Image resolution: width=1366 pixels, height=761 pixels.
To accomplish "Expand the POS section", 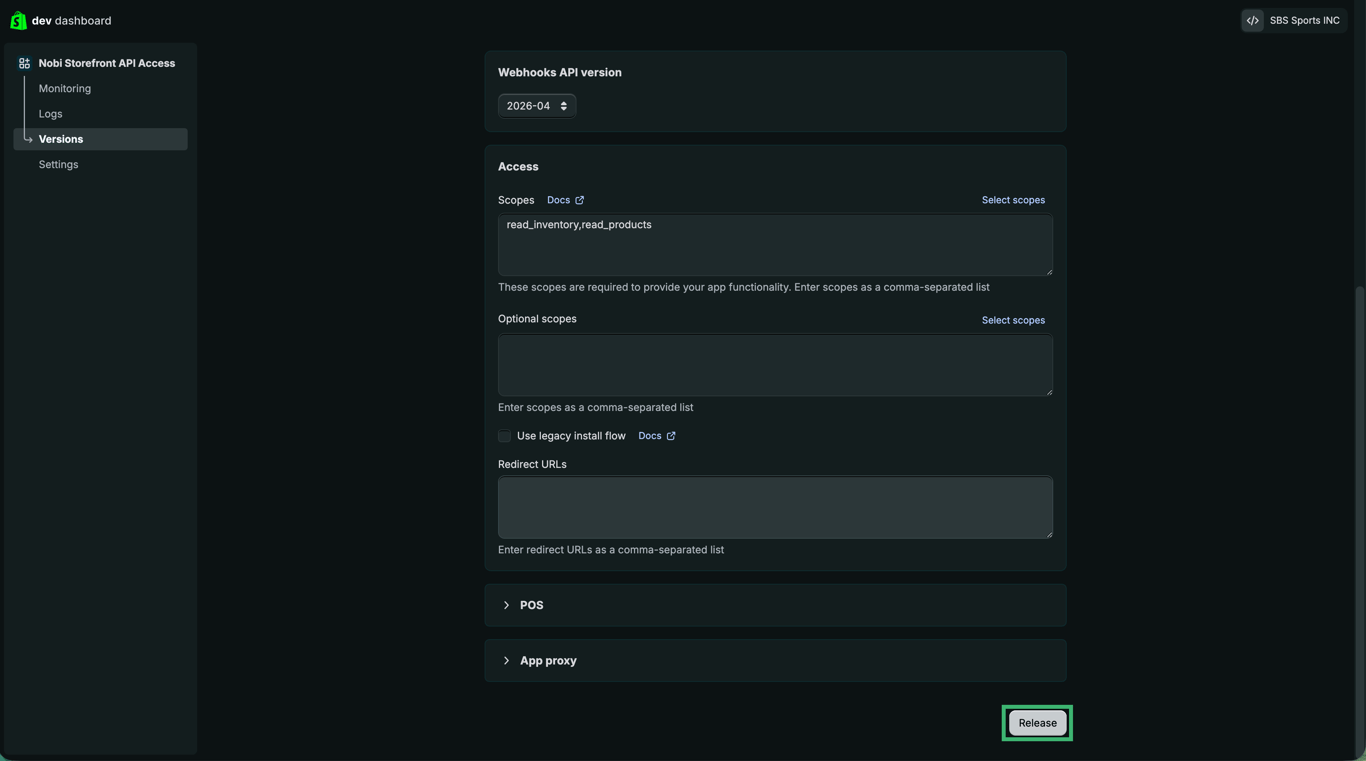I will click(x=775, y=605).
